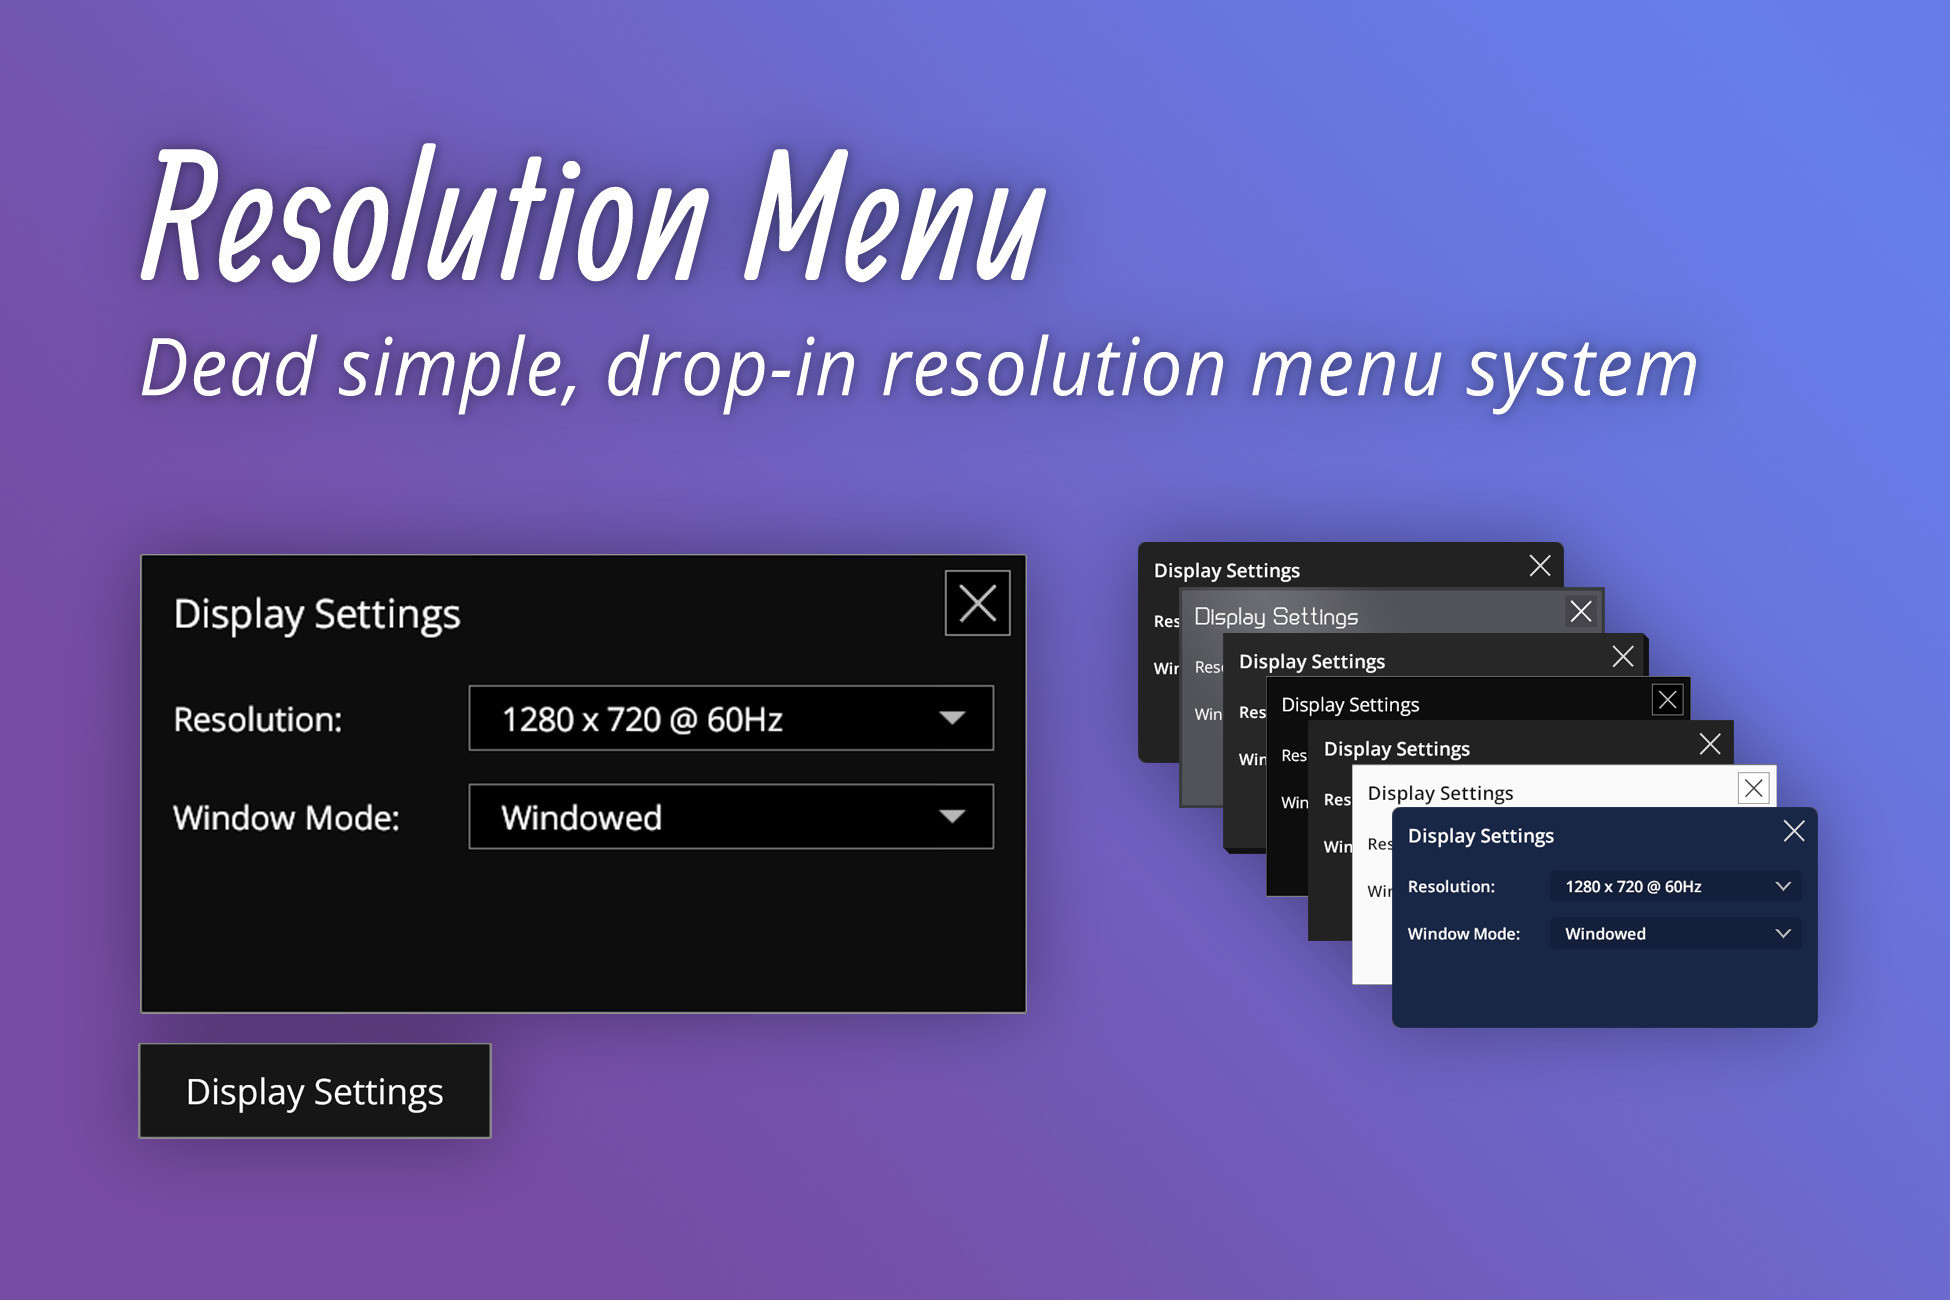Close the fifth dark Display Settings variant

(1710, 744)
